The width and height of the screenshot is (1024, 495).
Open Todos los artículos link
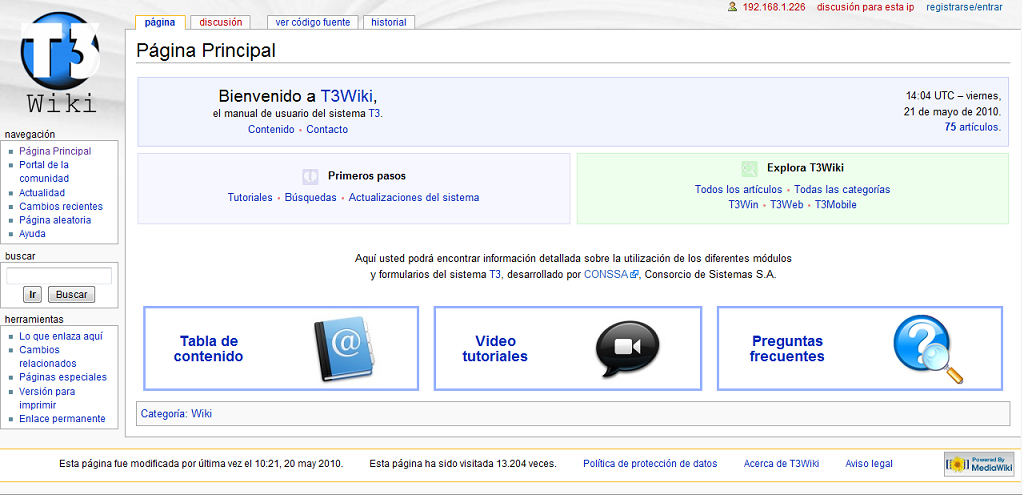pyautogui.click(x=738, y=189)
